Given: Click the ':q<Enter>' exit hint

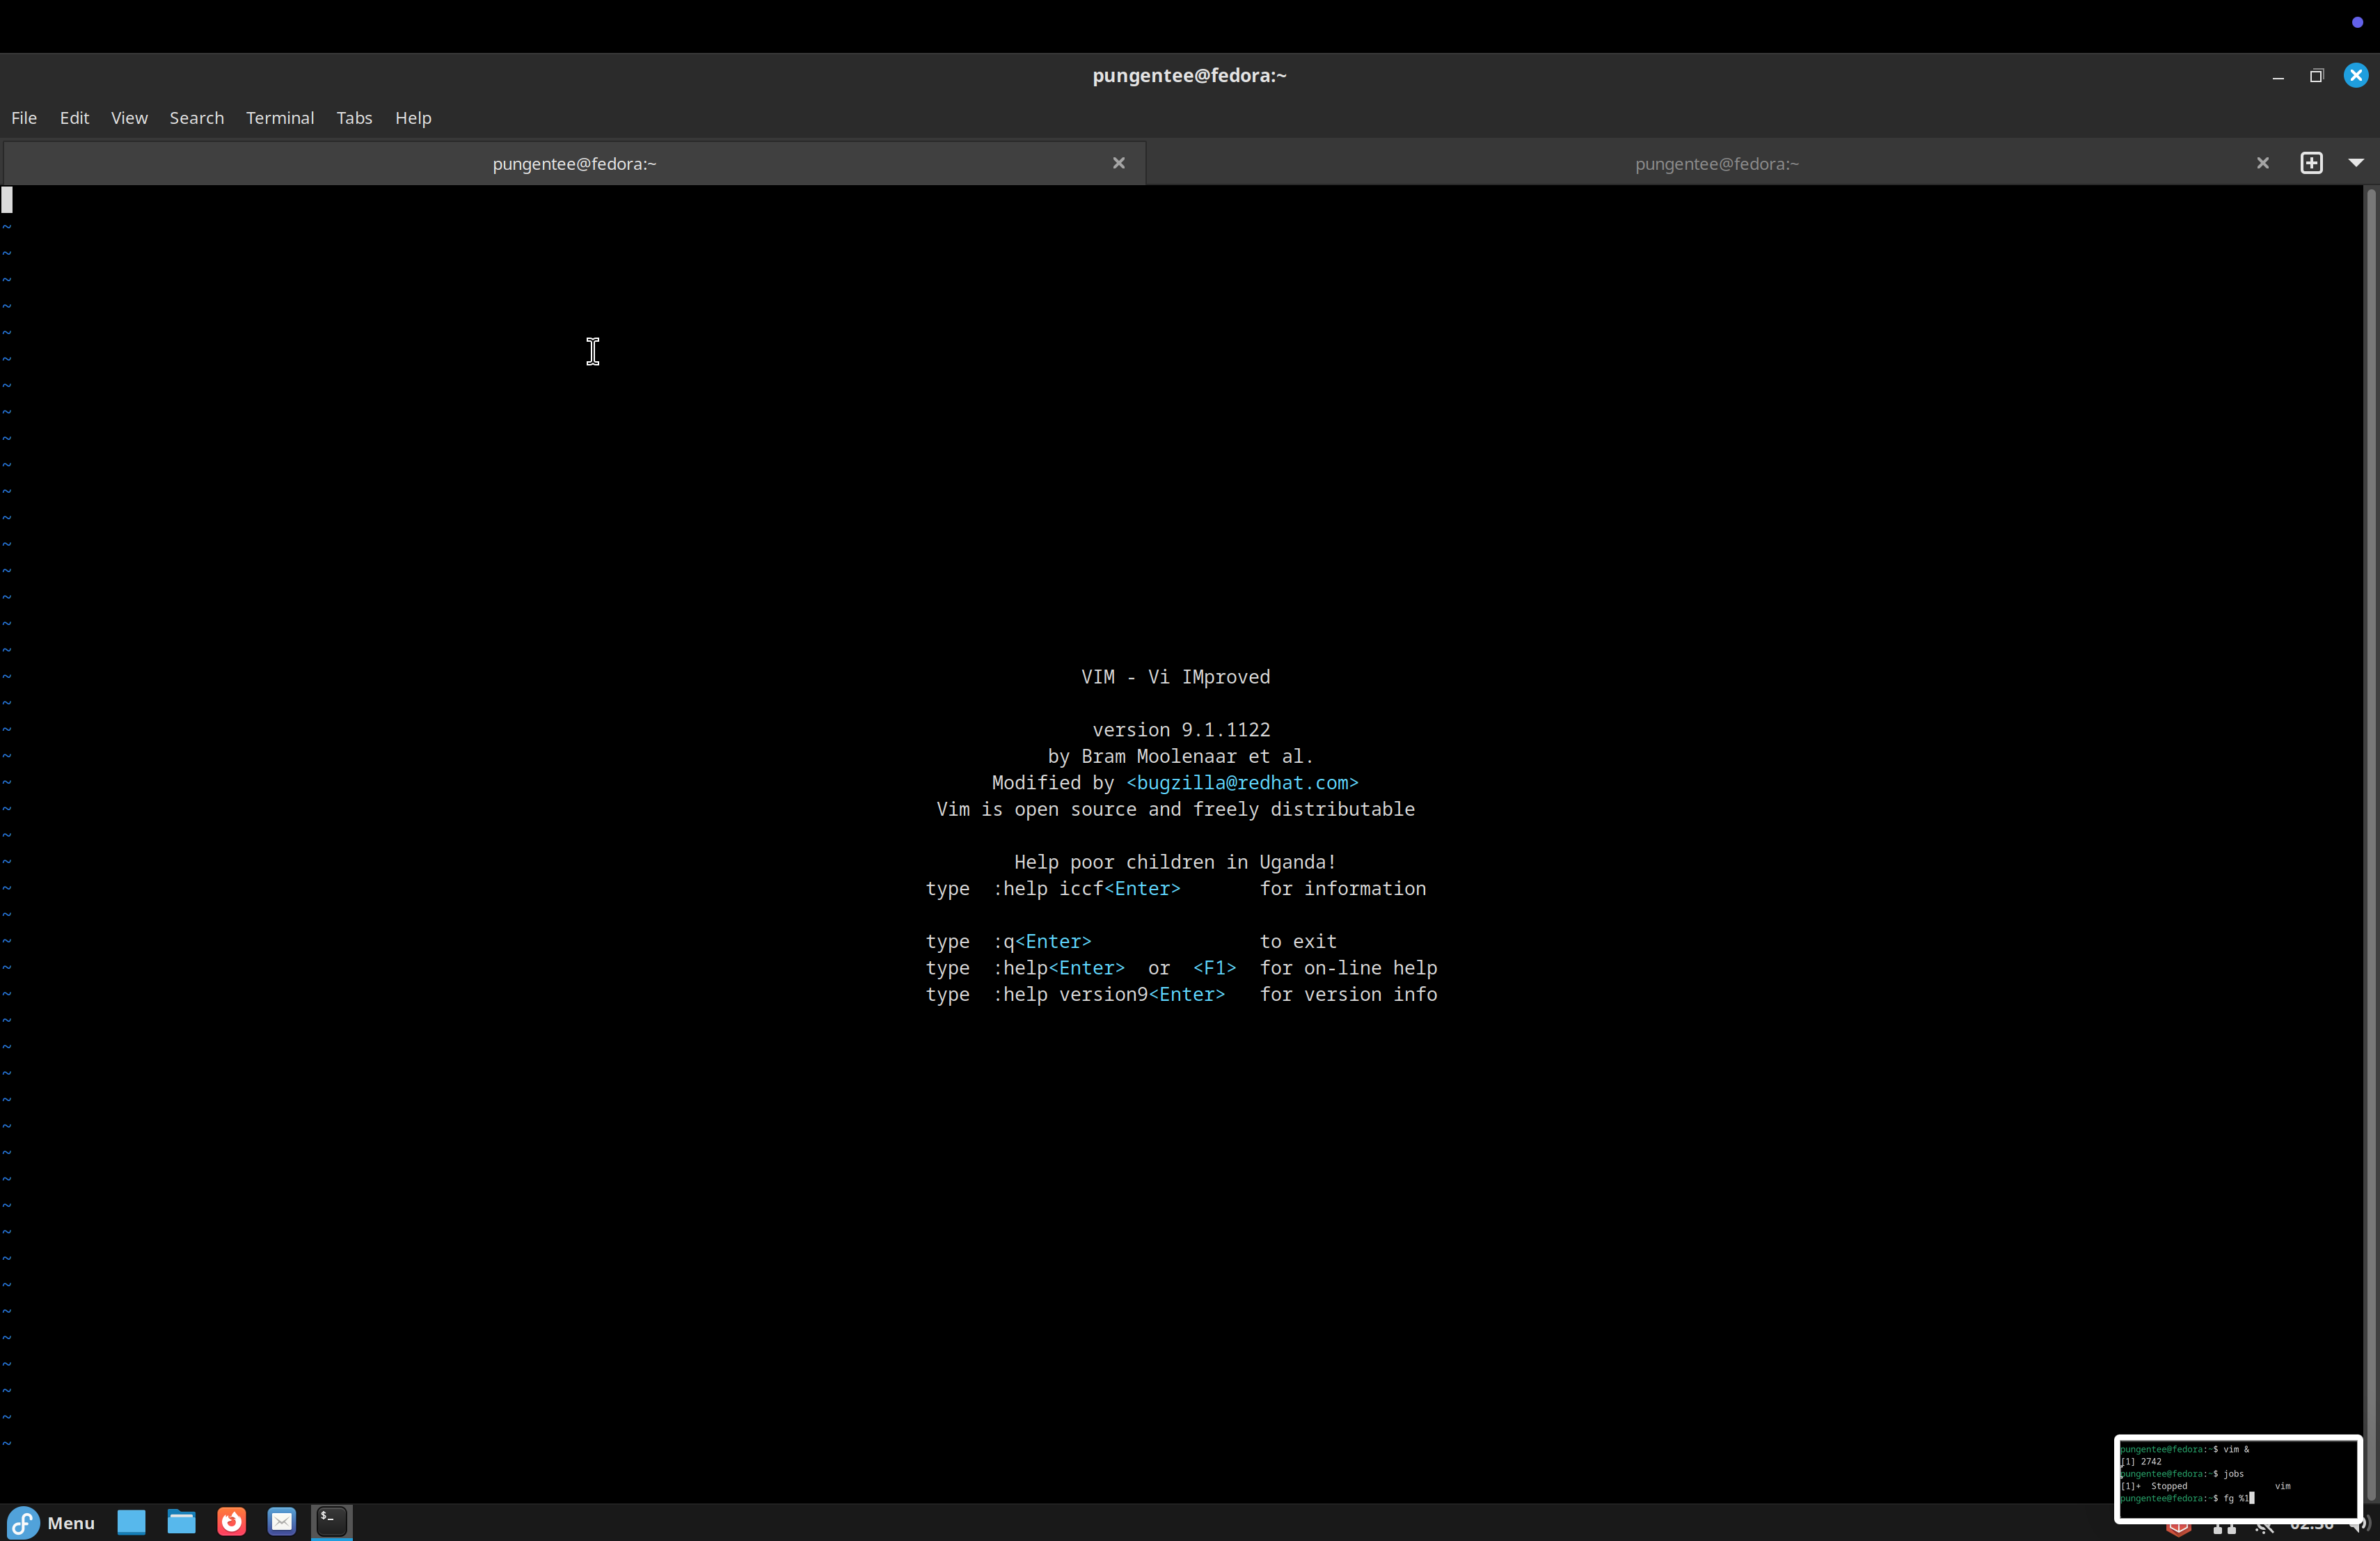Looking at the screenshot, I should tap(1041, 942).
